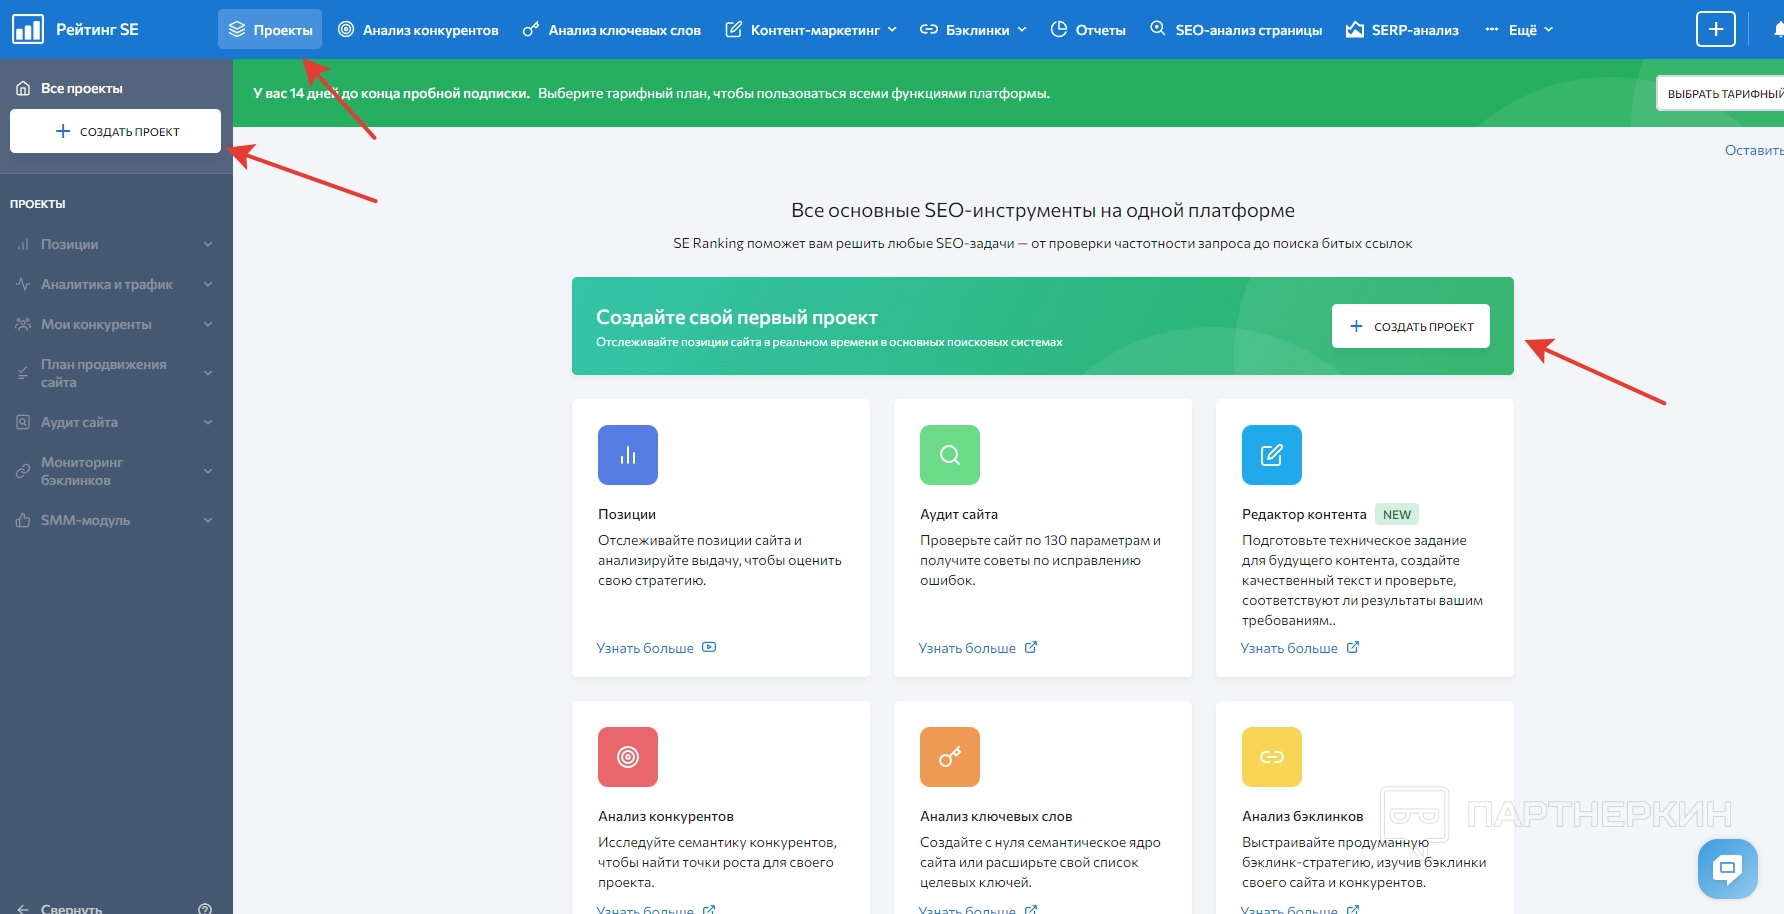
Task: Open the SERP-анализ menu item
Action: click(x=1402, y=30)
